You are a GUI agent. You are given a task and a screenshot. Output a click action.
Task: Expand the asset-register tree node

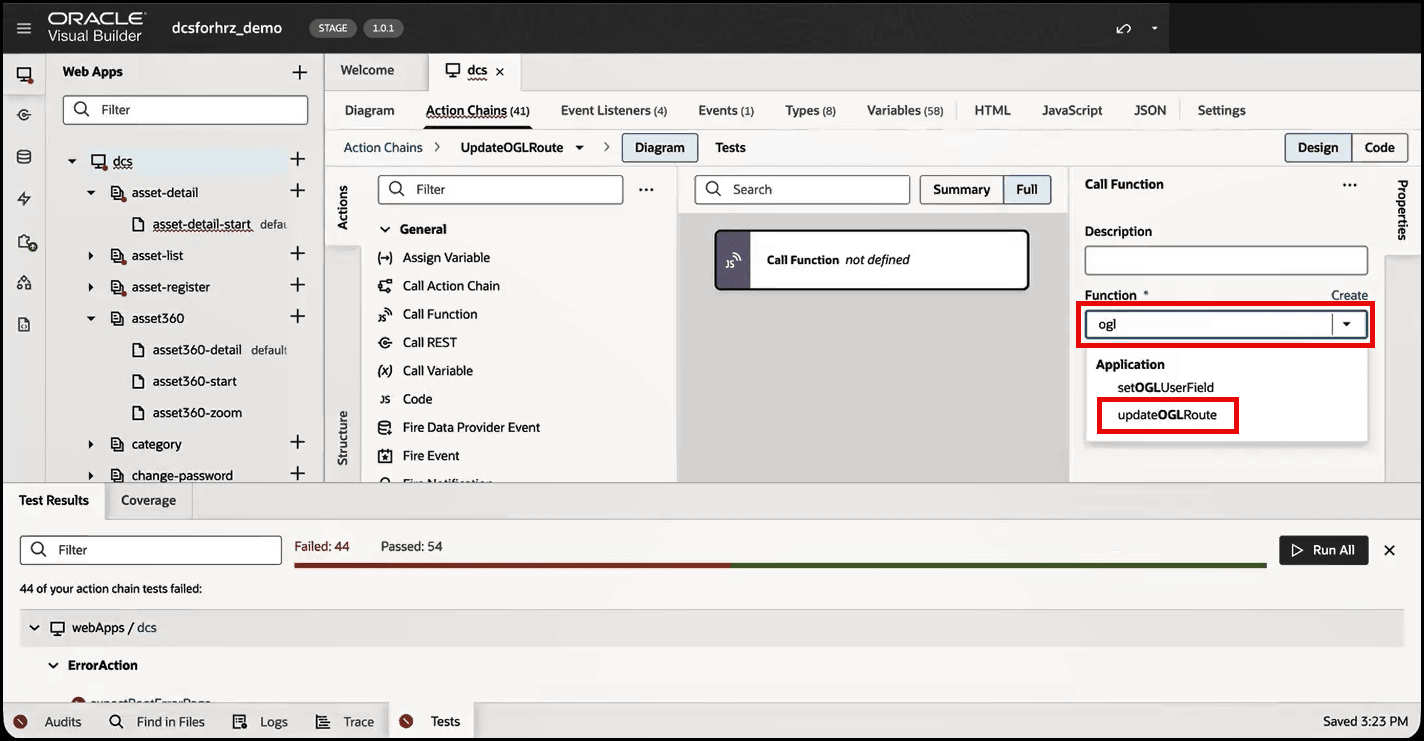(91, 287)
